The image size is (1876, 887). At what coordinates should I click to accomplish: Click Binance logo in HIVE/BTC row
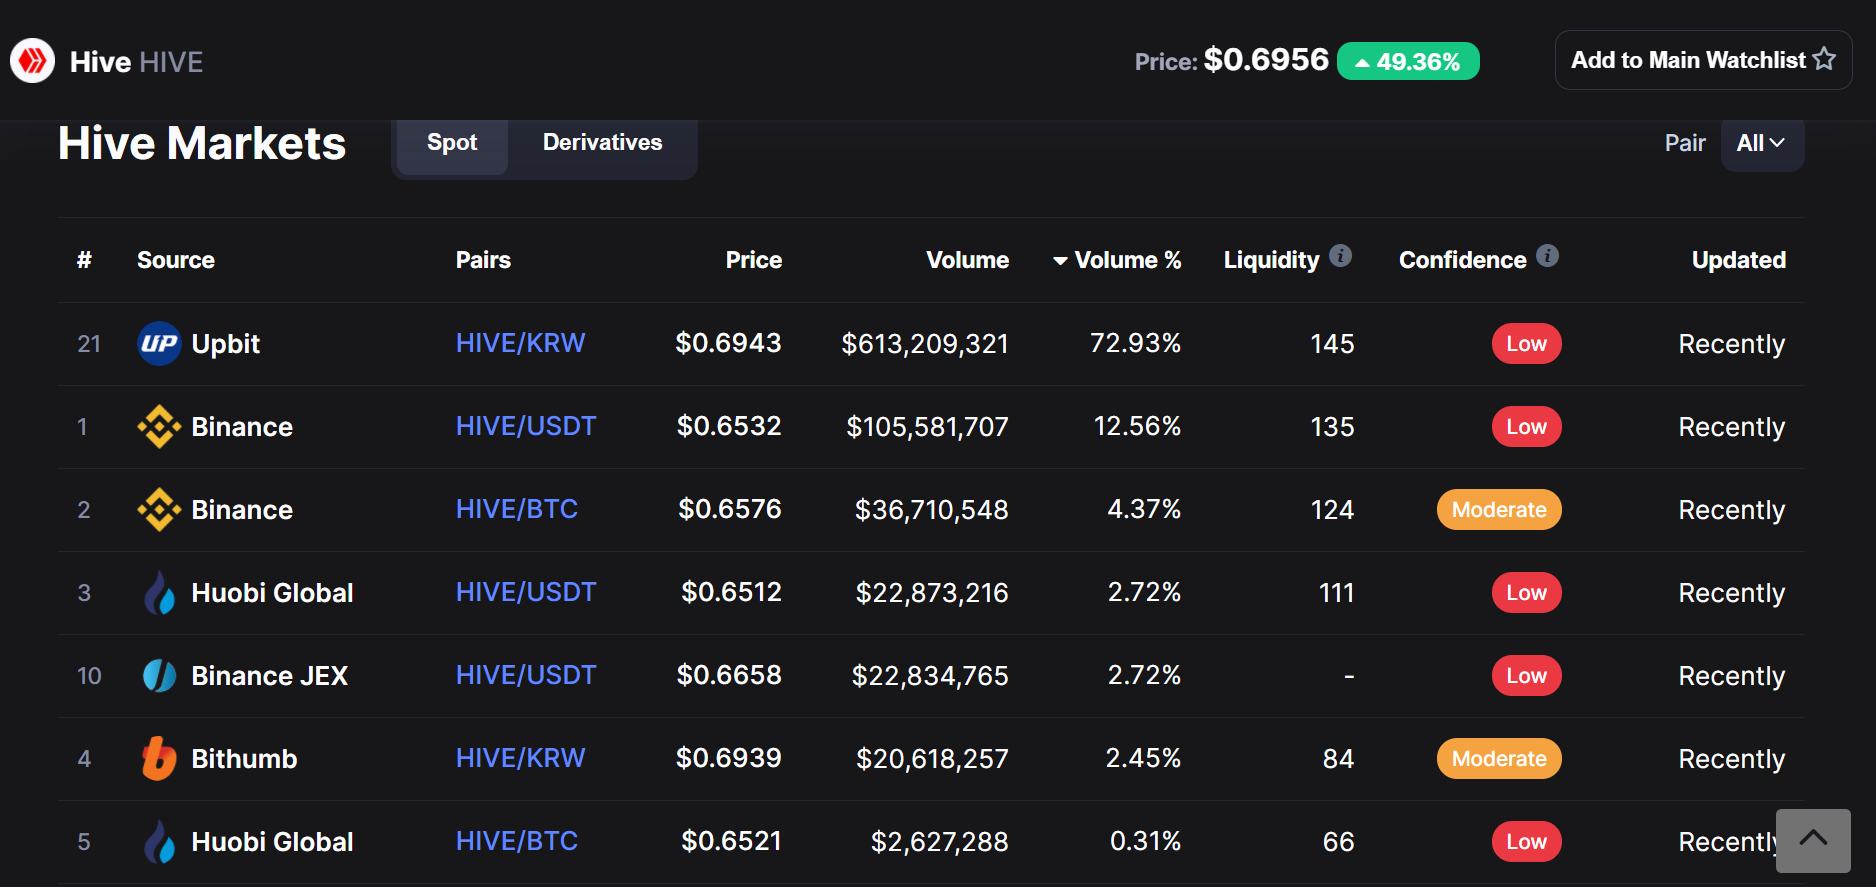[159, 510]
